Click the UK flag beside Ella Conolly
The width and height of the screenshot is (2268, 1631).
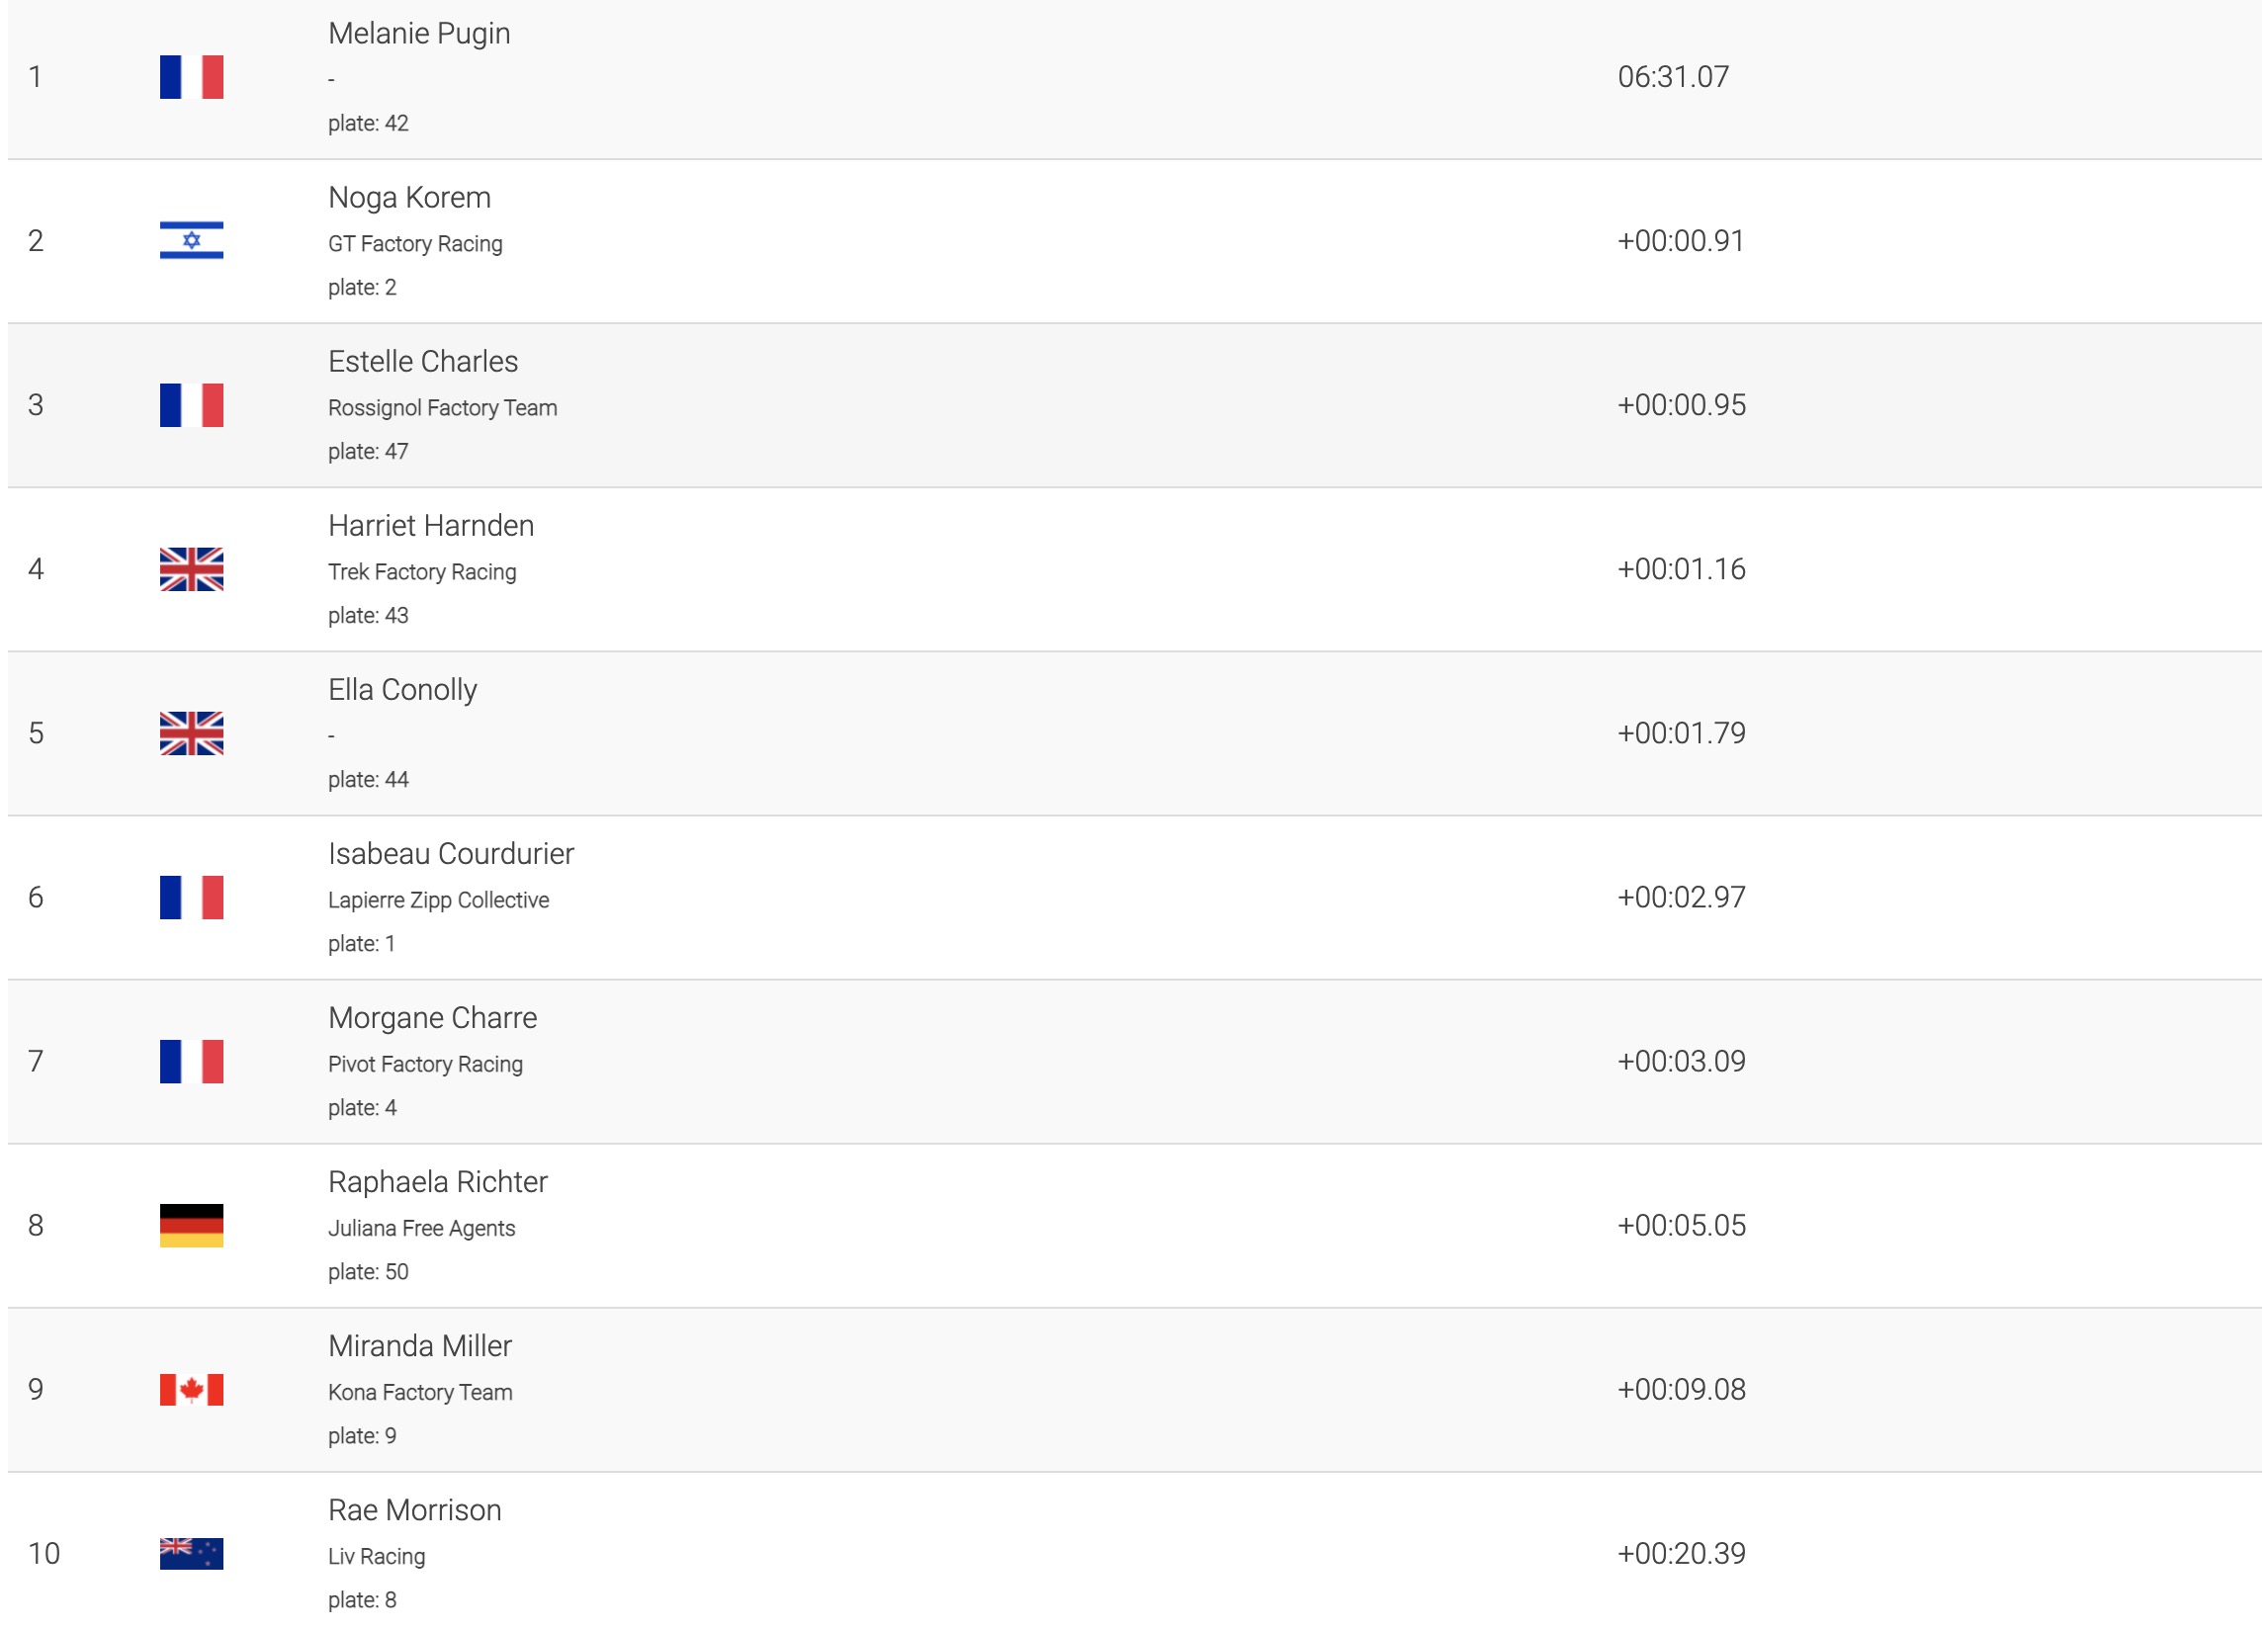click(191, 733)
